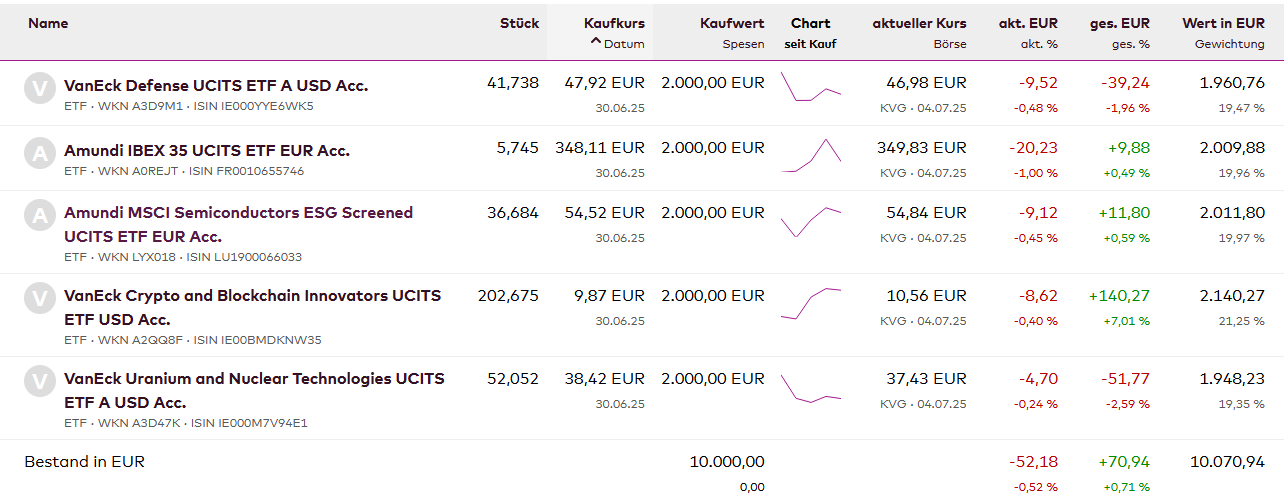Sort the table by Kaufkurs column
The height and width of the screenshot is (504, 1284).
pos(614,23)
